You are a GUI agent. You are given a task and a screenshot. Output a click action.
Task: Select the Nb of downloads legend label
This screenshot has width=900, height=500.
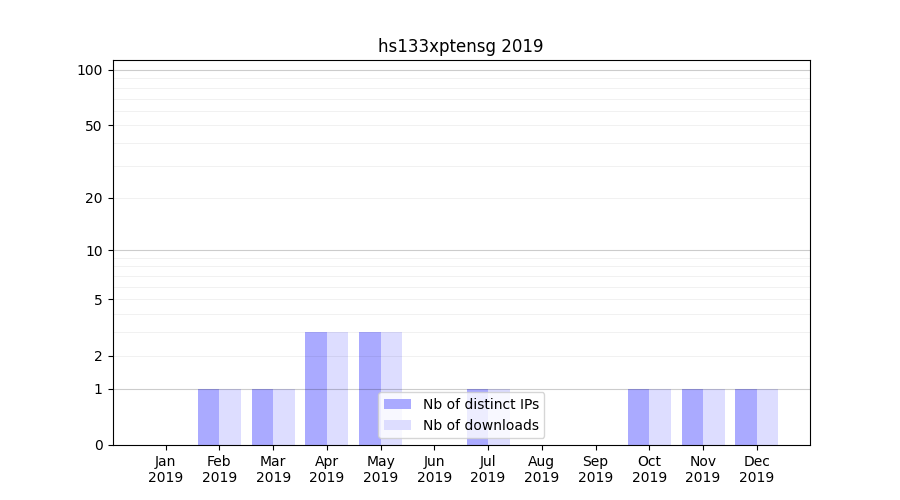pyautogui.click(x=480, y=425)
